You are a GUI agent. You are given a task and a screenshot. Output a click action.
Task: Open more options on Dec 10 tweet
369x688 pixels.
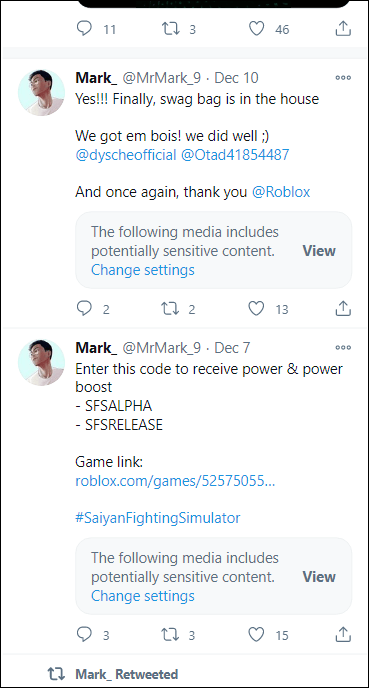[343, 78]
